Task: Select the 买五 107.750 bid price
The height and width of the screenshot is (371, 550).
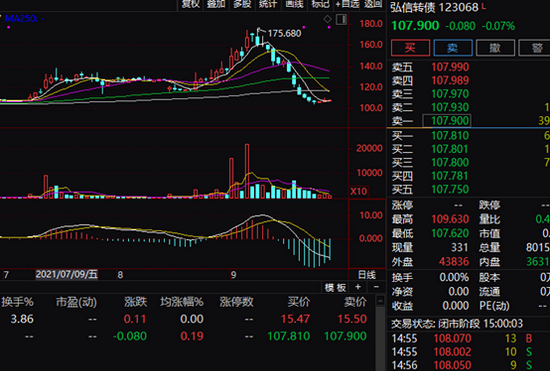Action: [x=450, y=189]
